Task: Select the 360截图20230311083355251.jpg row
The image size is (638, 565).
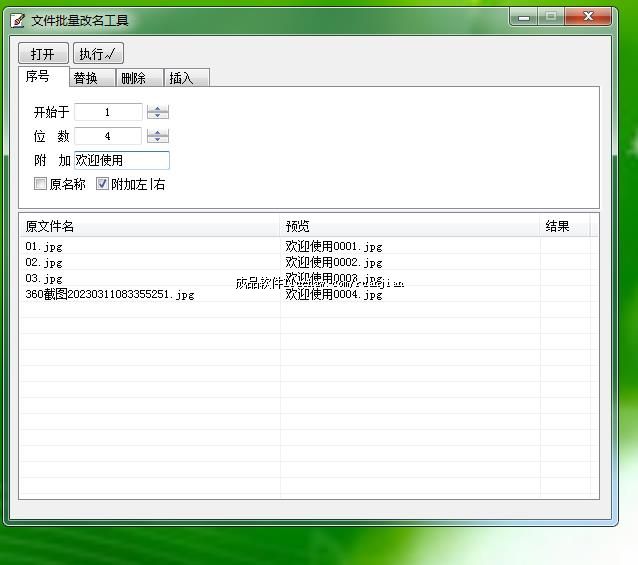Action: tap(309, 294)
